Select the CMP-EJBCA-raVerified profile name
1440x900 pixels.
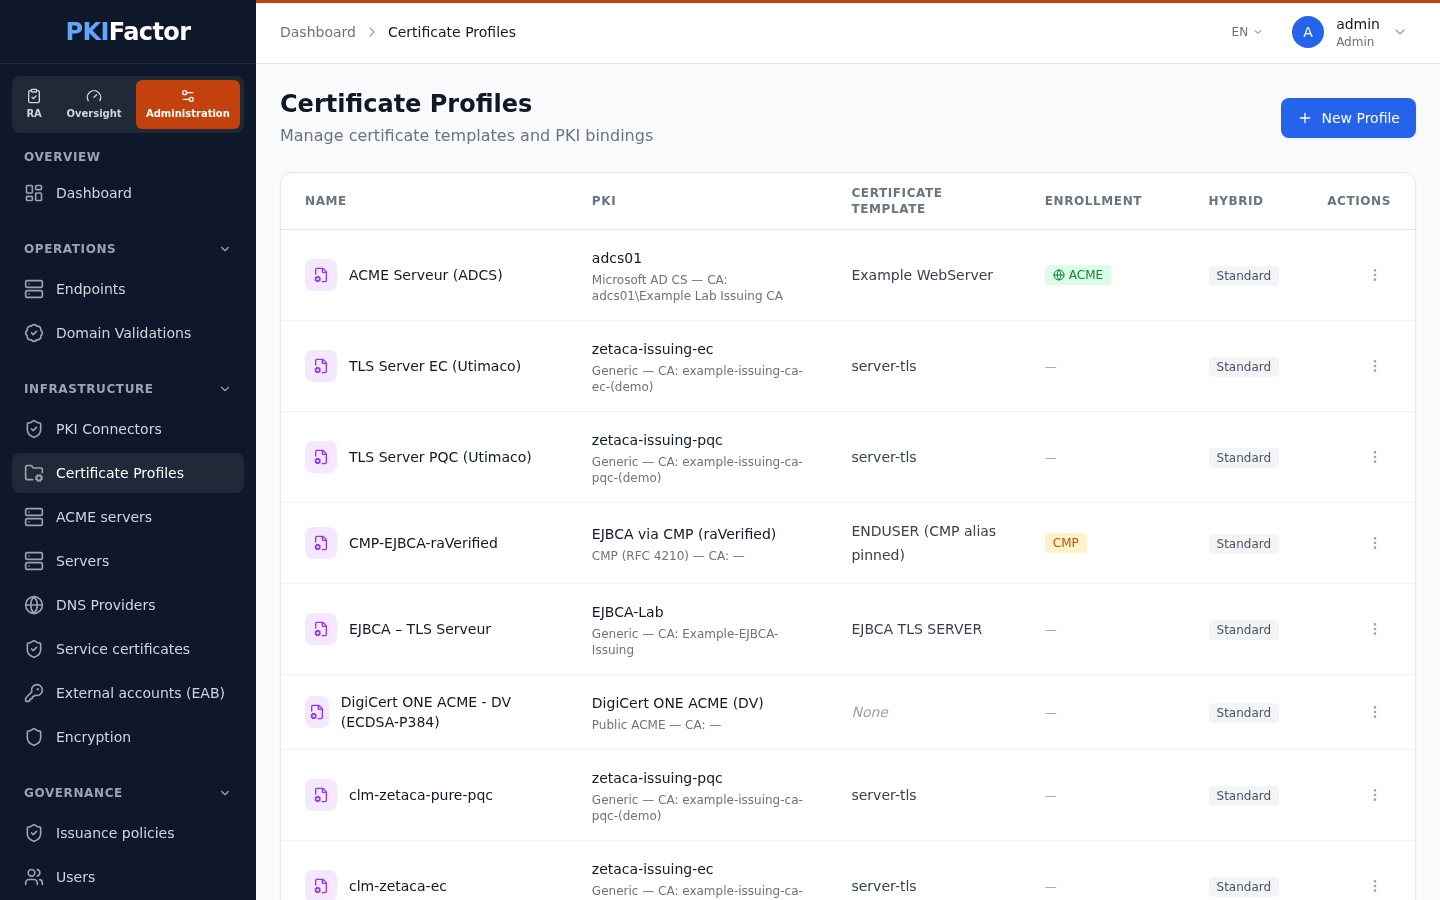point(423,543)
